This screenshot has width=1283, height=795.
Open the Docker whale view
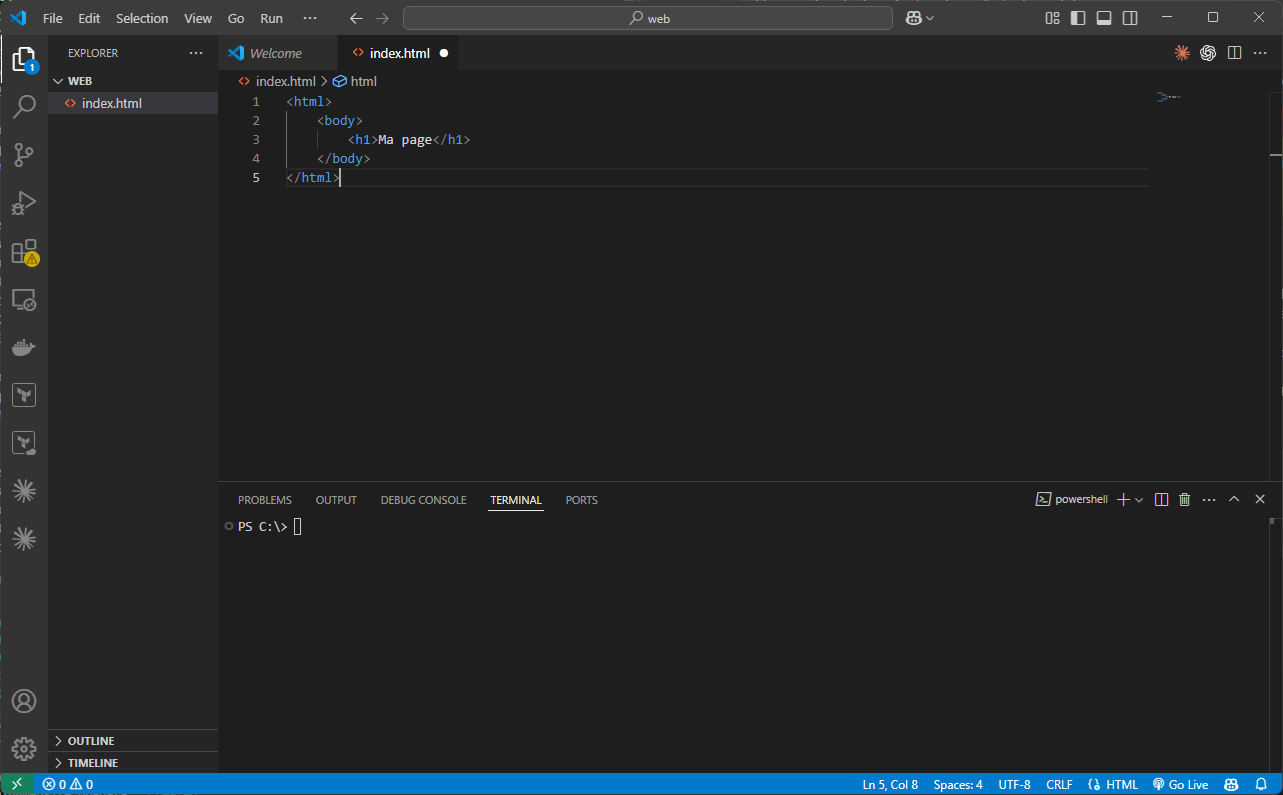24,347
